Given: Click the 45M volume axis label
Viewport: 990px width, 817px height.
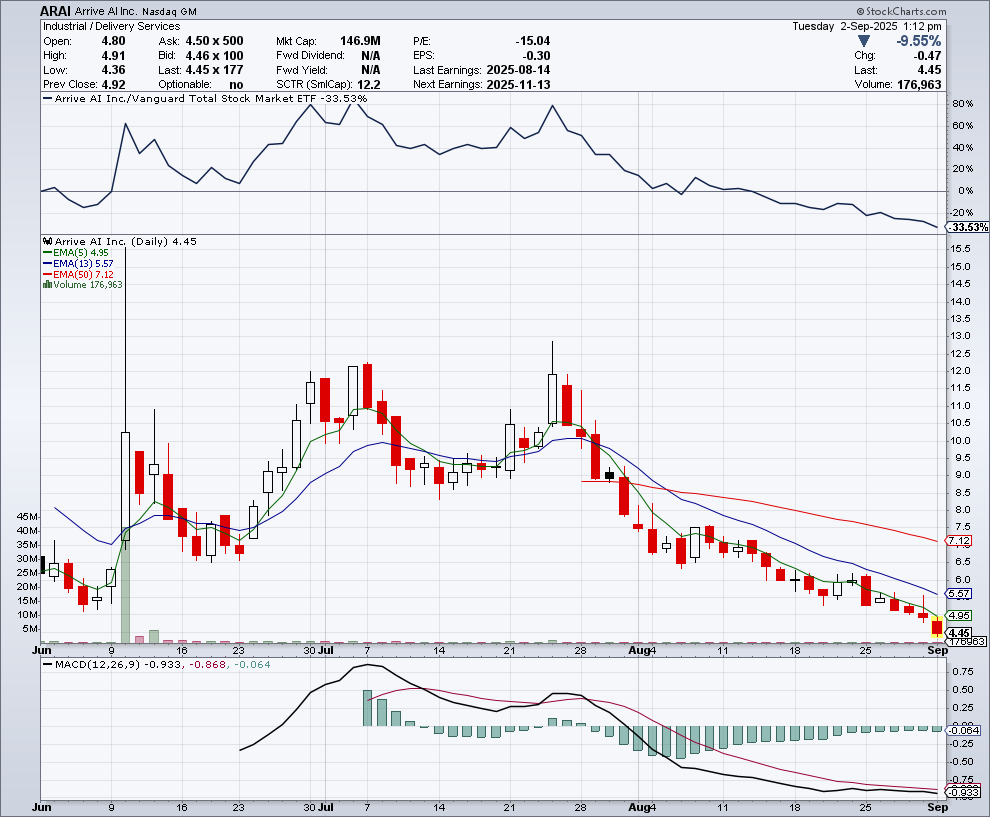Looking at the screenshot, I should click(28, 516).
